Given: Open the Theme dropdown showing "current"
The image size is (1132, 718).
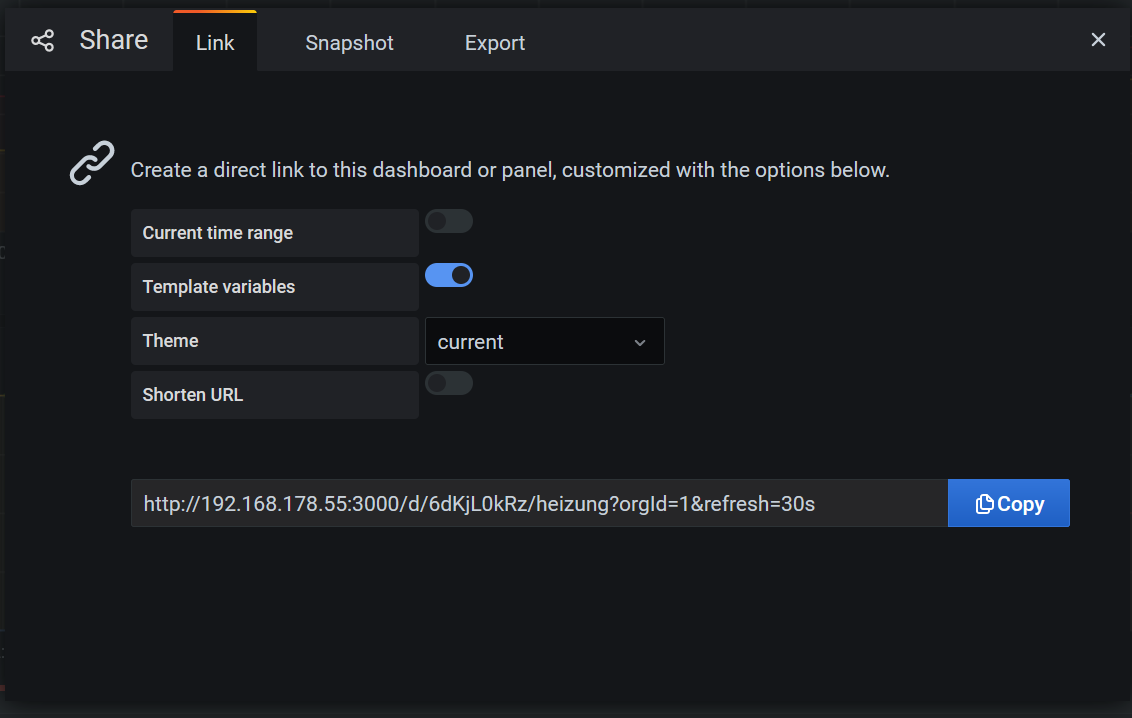Looking at the screenshot, I should point(544,342).
